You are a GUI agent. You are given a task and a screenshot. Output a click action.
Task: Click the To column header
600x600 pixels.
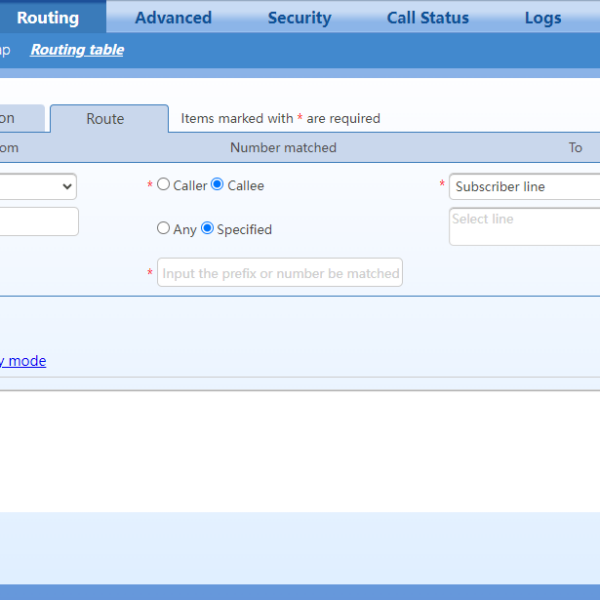(x=575, y=148)
